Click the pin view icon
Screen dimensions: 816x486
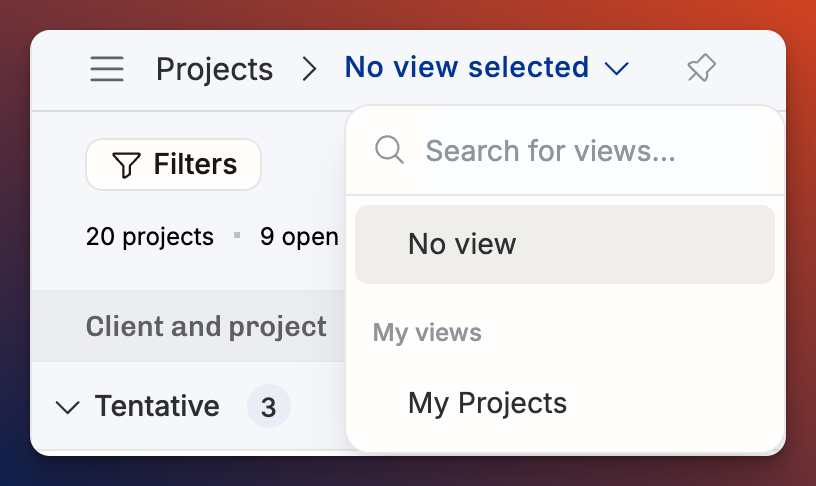tap(701, 68)
